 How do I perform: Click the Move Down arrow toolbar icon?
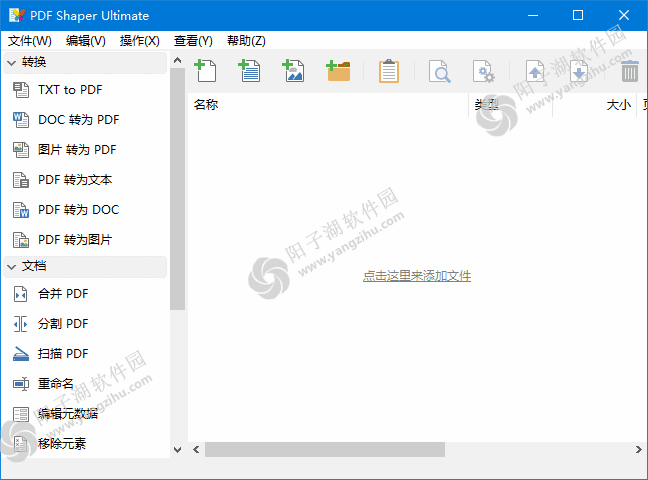tap(579, 71)
